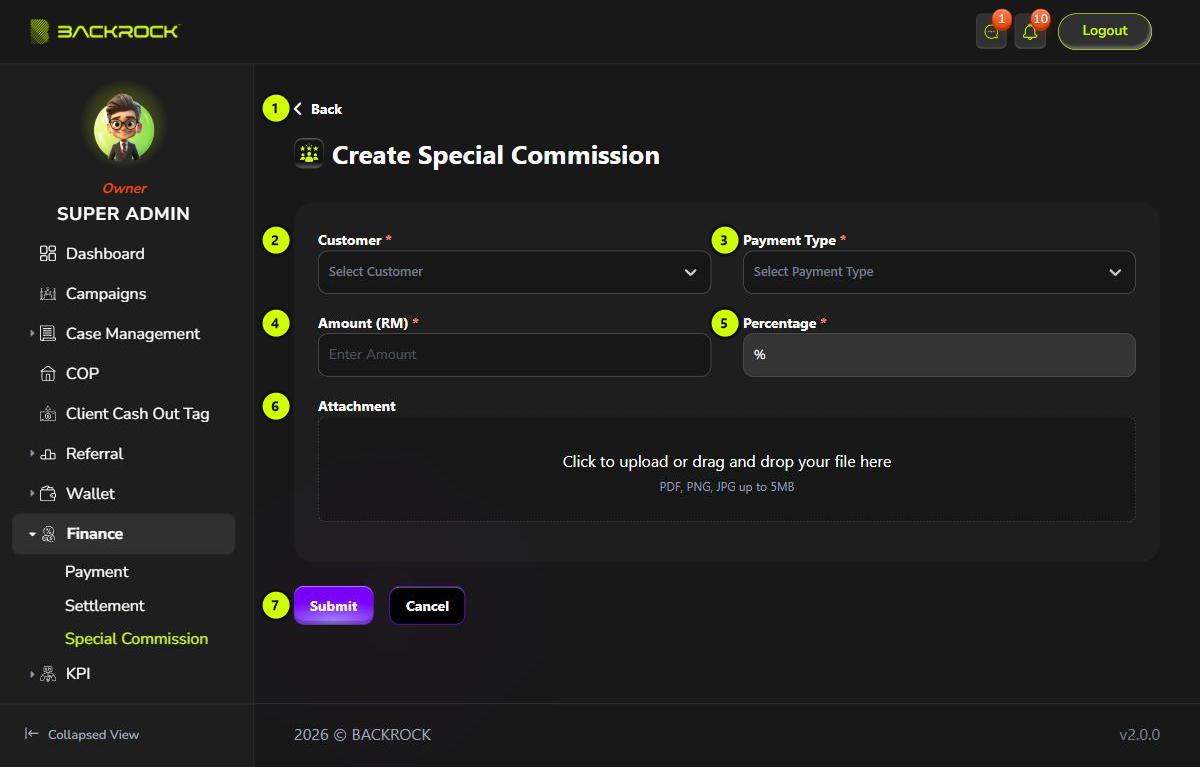
Task: Click the Campaigns icon in sidebar
Action: coord(48,294)
